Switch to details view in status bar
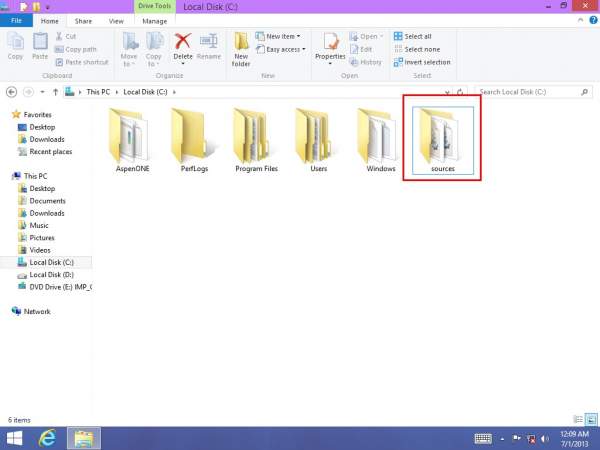 pos(578,420)
